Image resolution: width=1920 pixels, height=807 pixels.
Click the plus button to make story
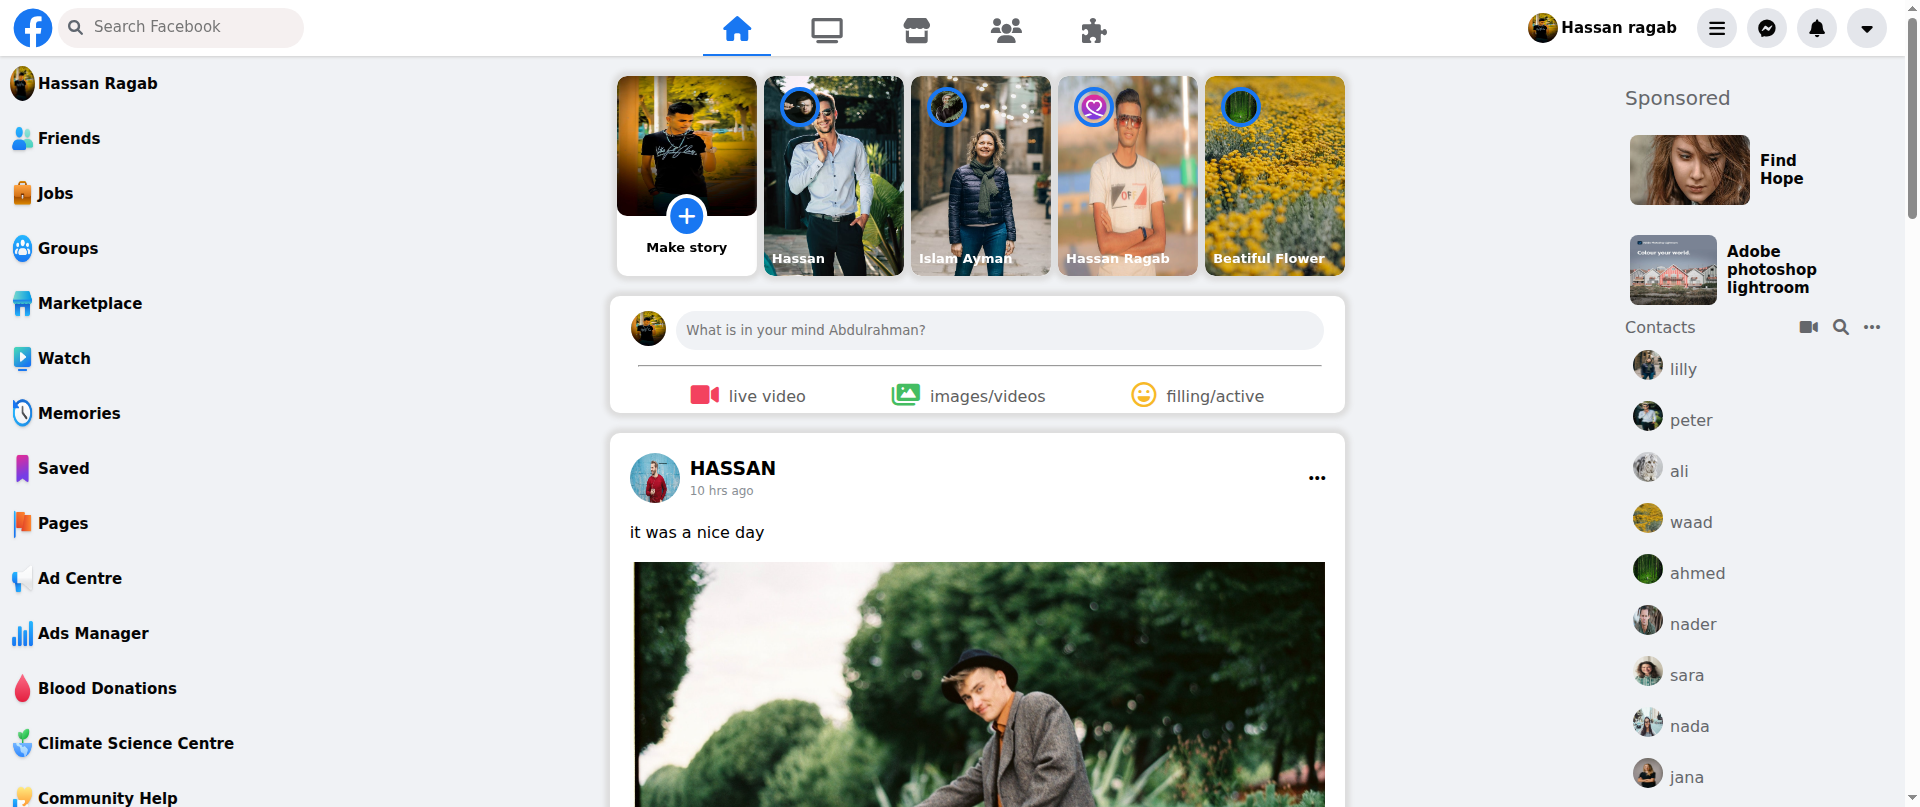(687, 215)
